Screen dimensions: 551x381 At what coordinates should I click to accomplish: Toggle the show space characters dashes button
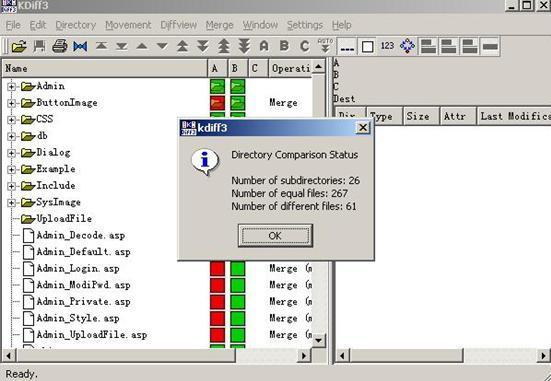click(x=347, y=46)
